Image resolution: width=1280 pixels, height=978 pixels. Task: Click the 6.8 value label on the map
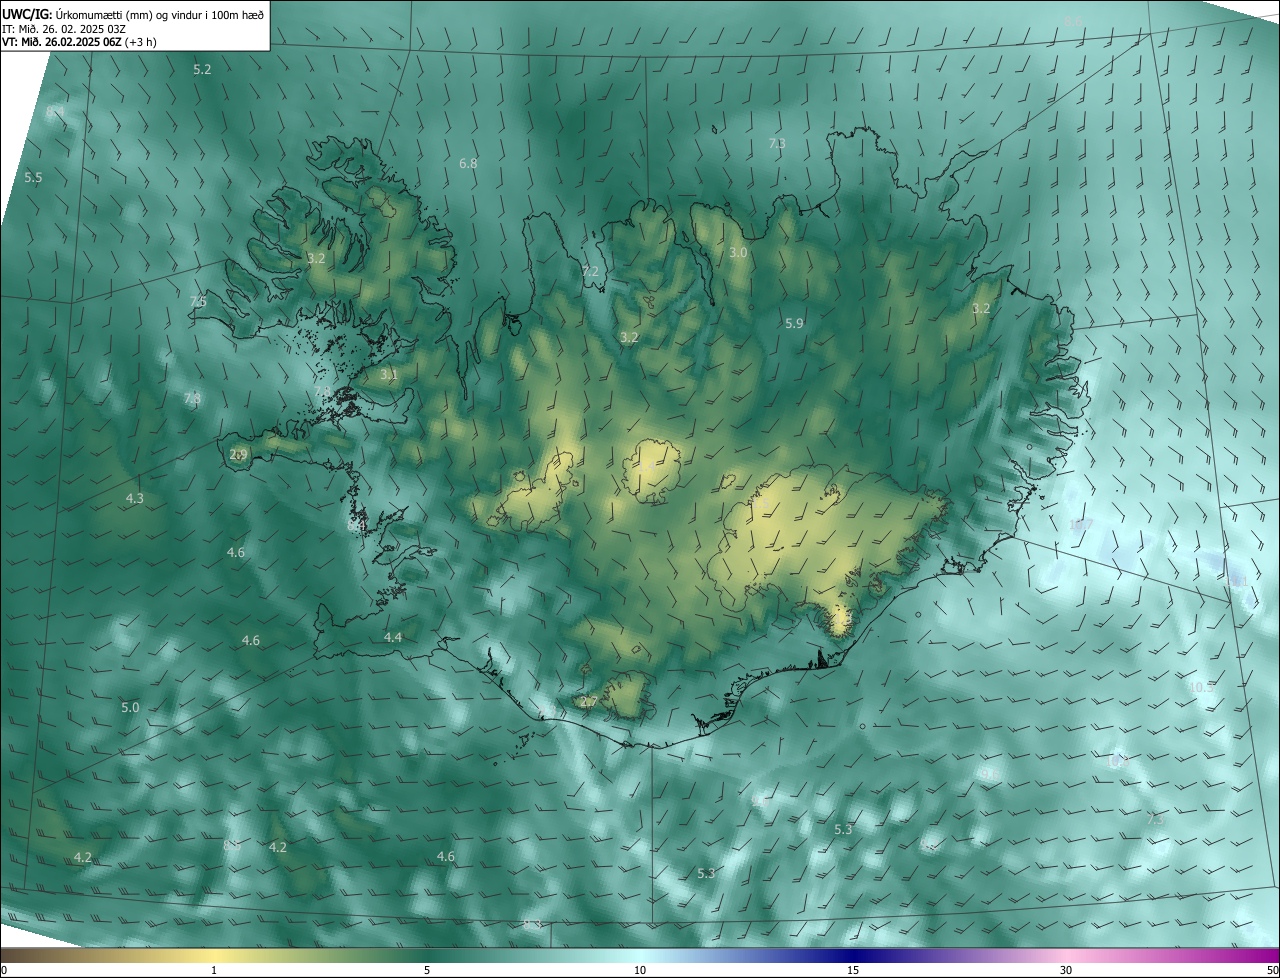468,163
